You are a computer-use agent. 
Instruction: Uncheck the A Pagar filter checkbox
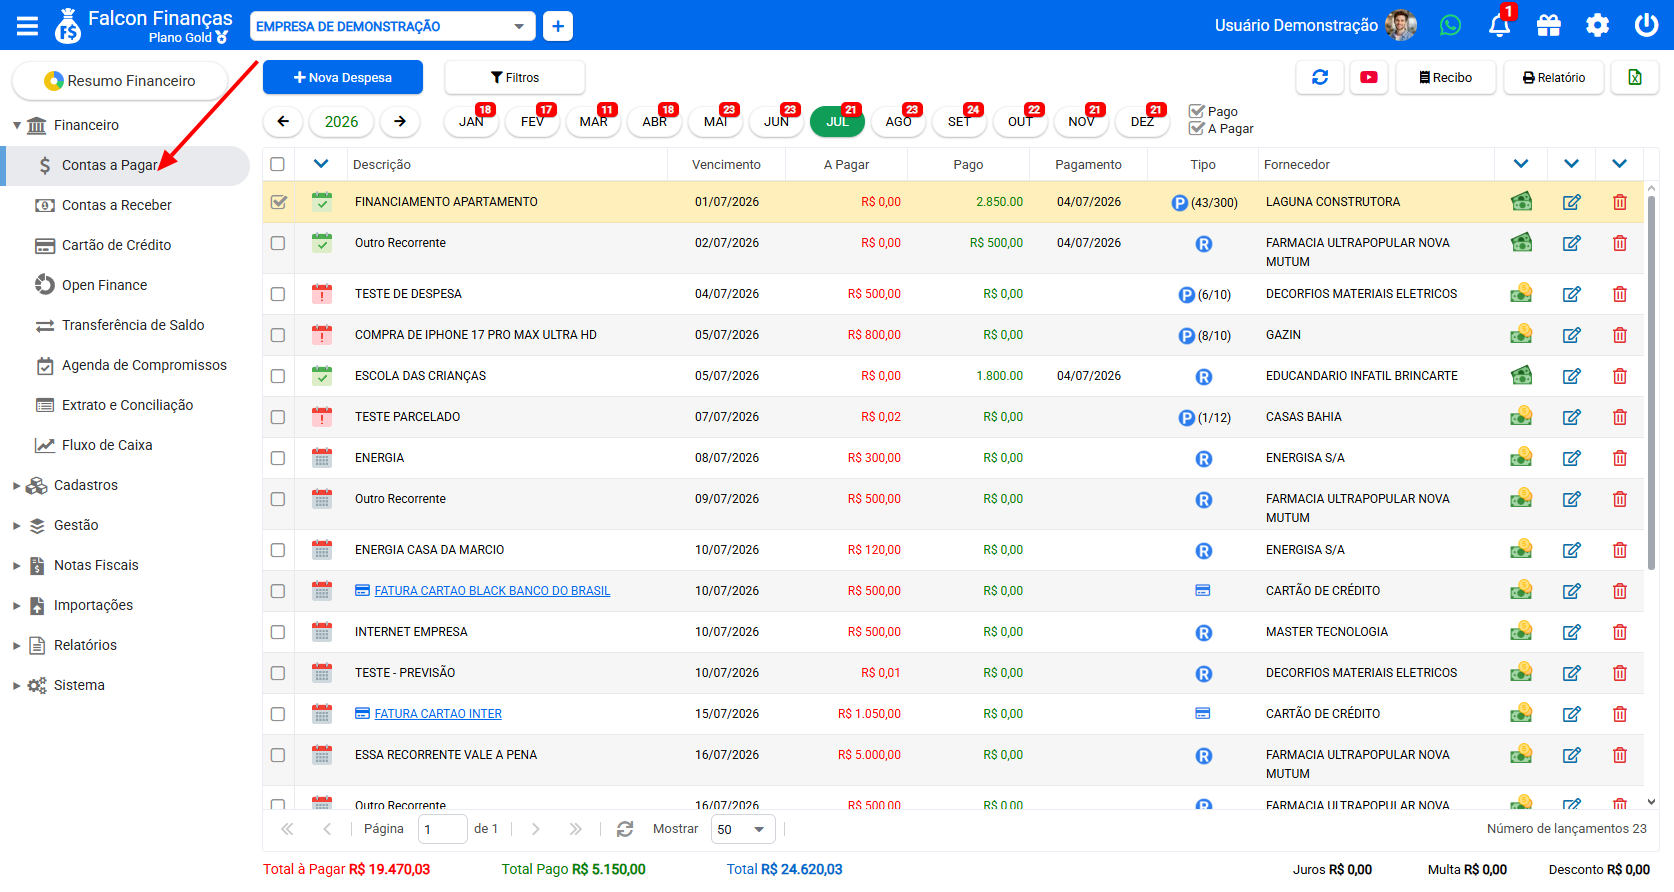[1196, 128]
